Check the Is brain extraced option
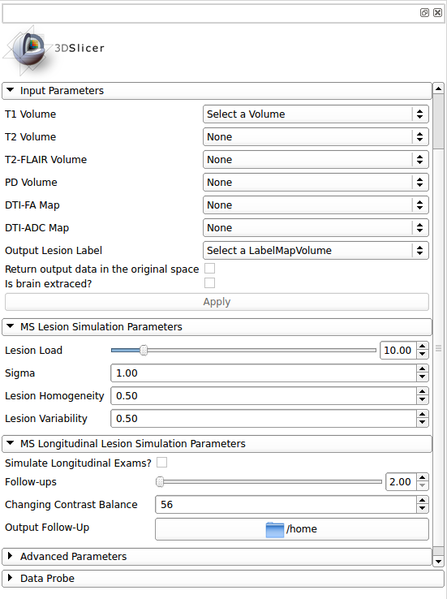The image size is (447, 599). pos(210,283)
